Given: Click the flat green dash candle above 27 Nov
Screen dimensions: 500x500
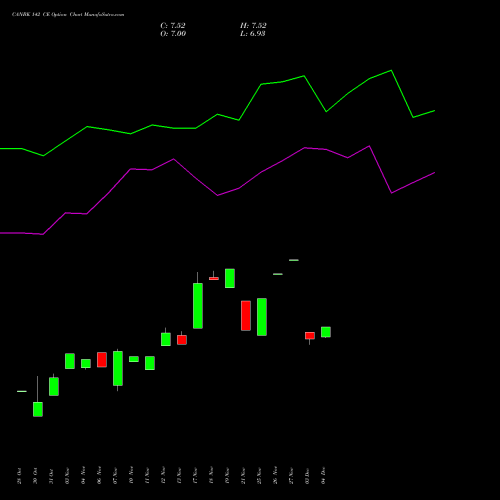Looking at the screenshot, I should [294, 260].
